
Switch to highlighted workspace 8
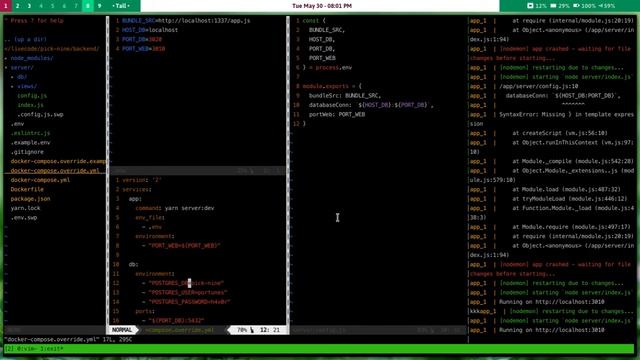(x=88, y=6)
